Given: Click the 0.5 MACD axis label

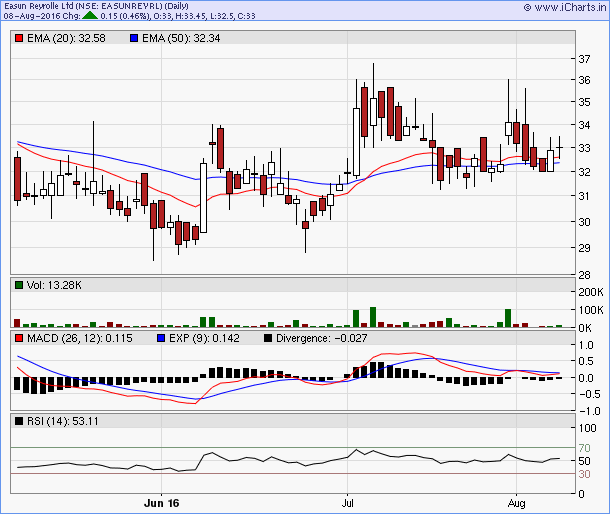Looking at the screenshot, I should click(x=586, y=361).
